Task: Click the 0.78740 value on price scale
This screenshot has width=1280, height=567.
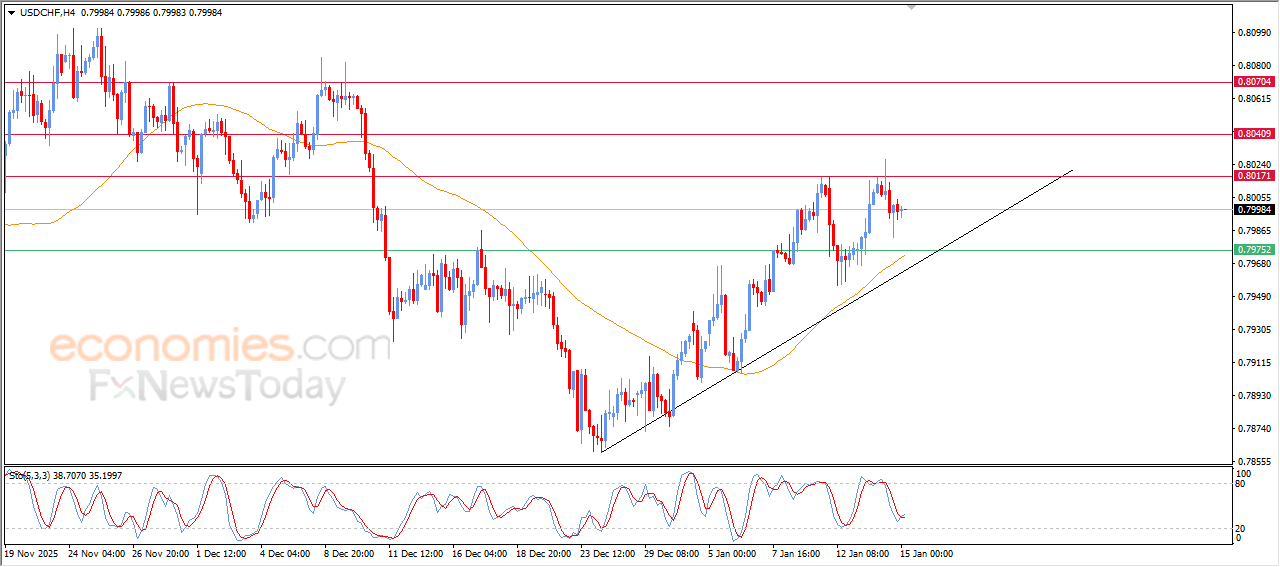Action: click(1253, 428)
